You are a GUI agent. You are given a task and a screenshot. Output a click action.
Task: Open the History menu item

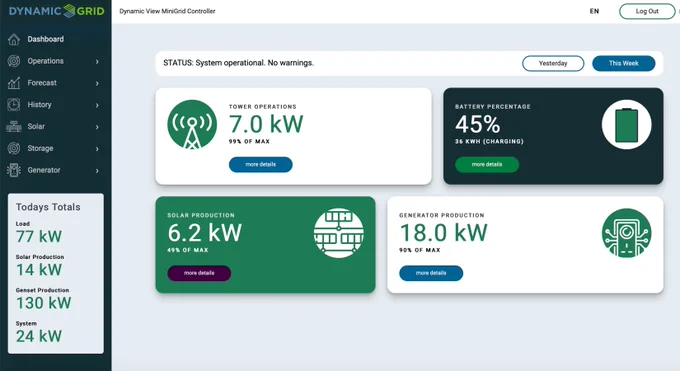click(39, 105)
